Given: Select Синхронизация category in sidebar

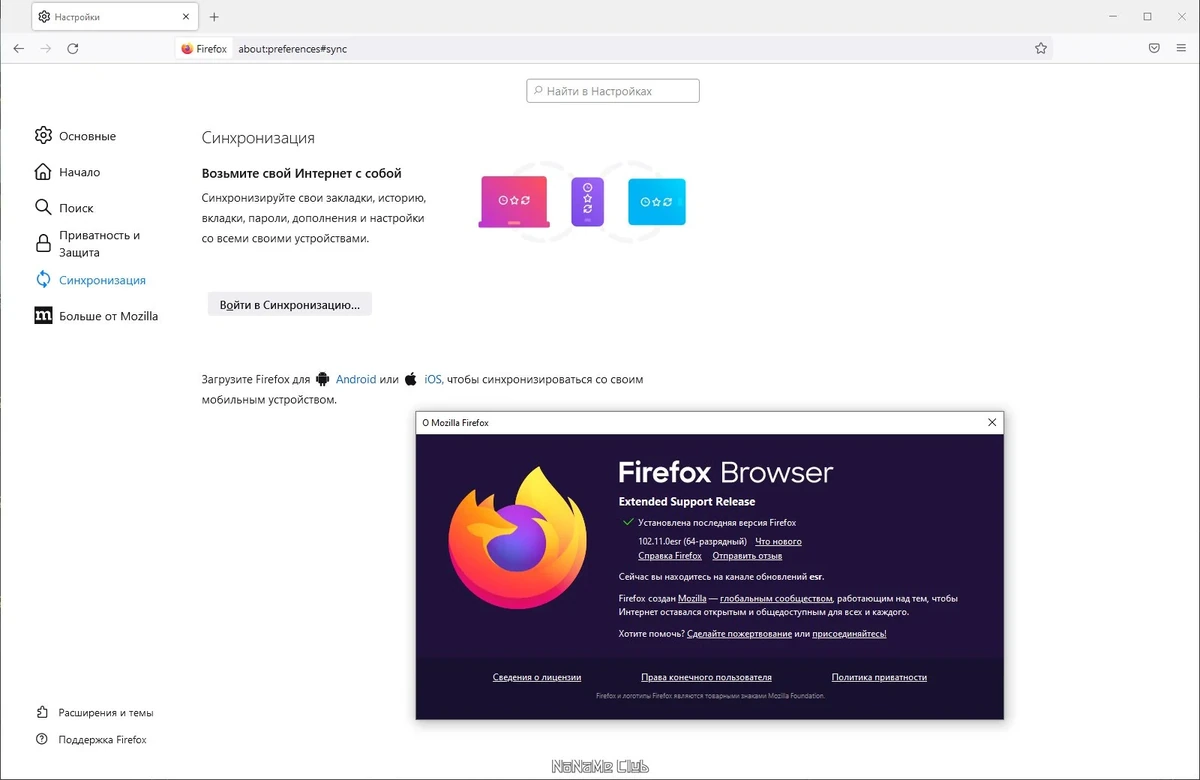Looking at the screenshot, I should 102,280.
